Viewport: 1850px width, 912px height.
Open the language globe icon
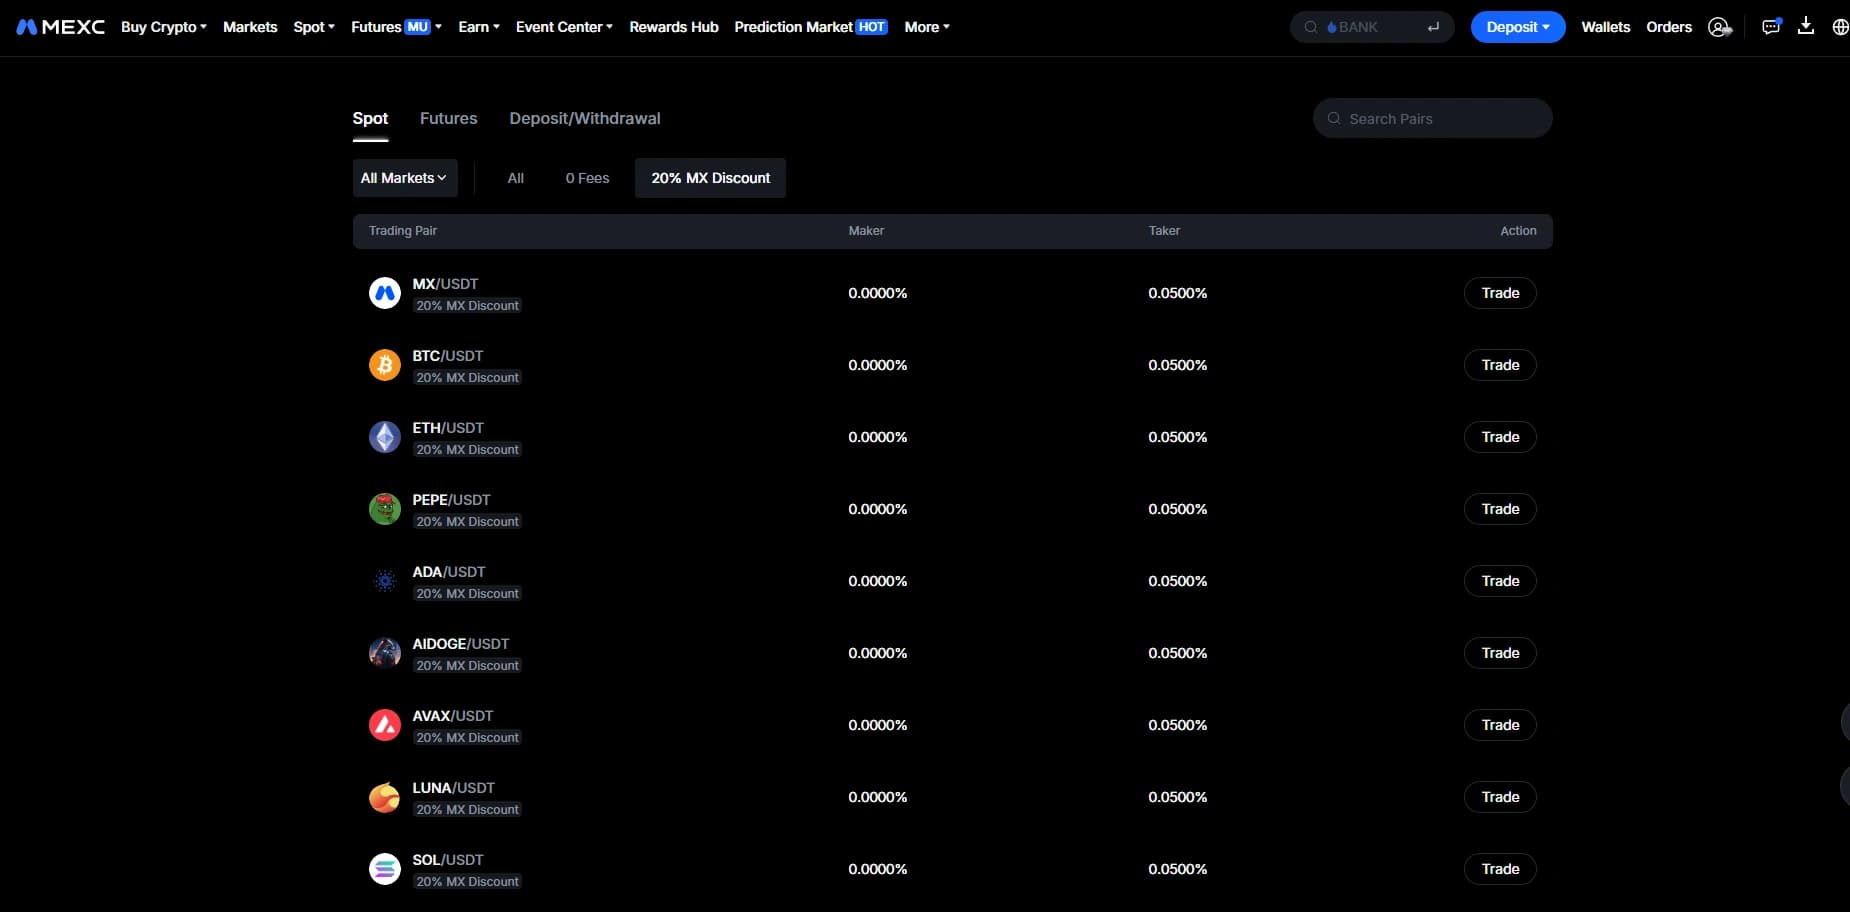[x=1840, y=27]
